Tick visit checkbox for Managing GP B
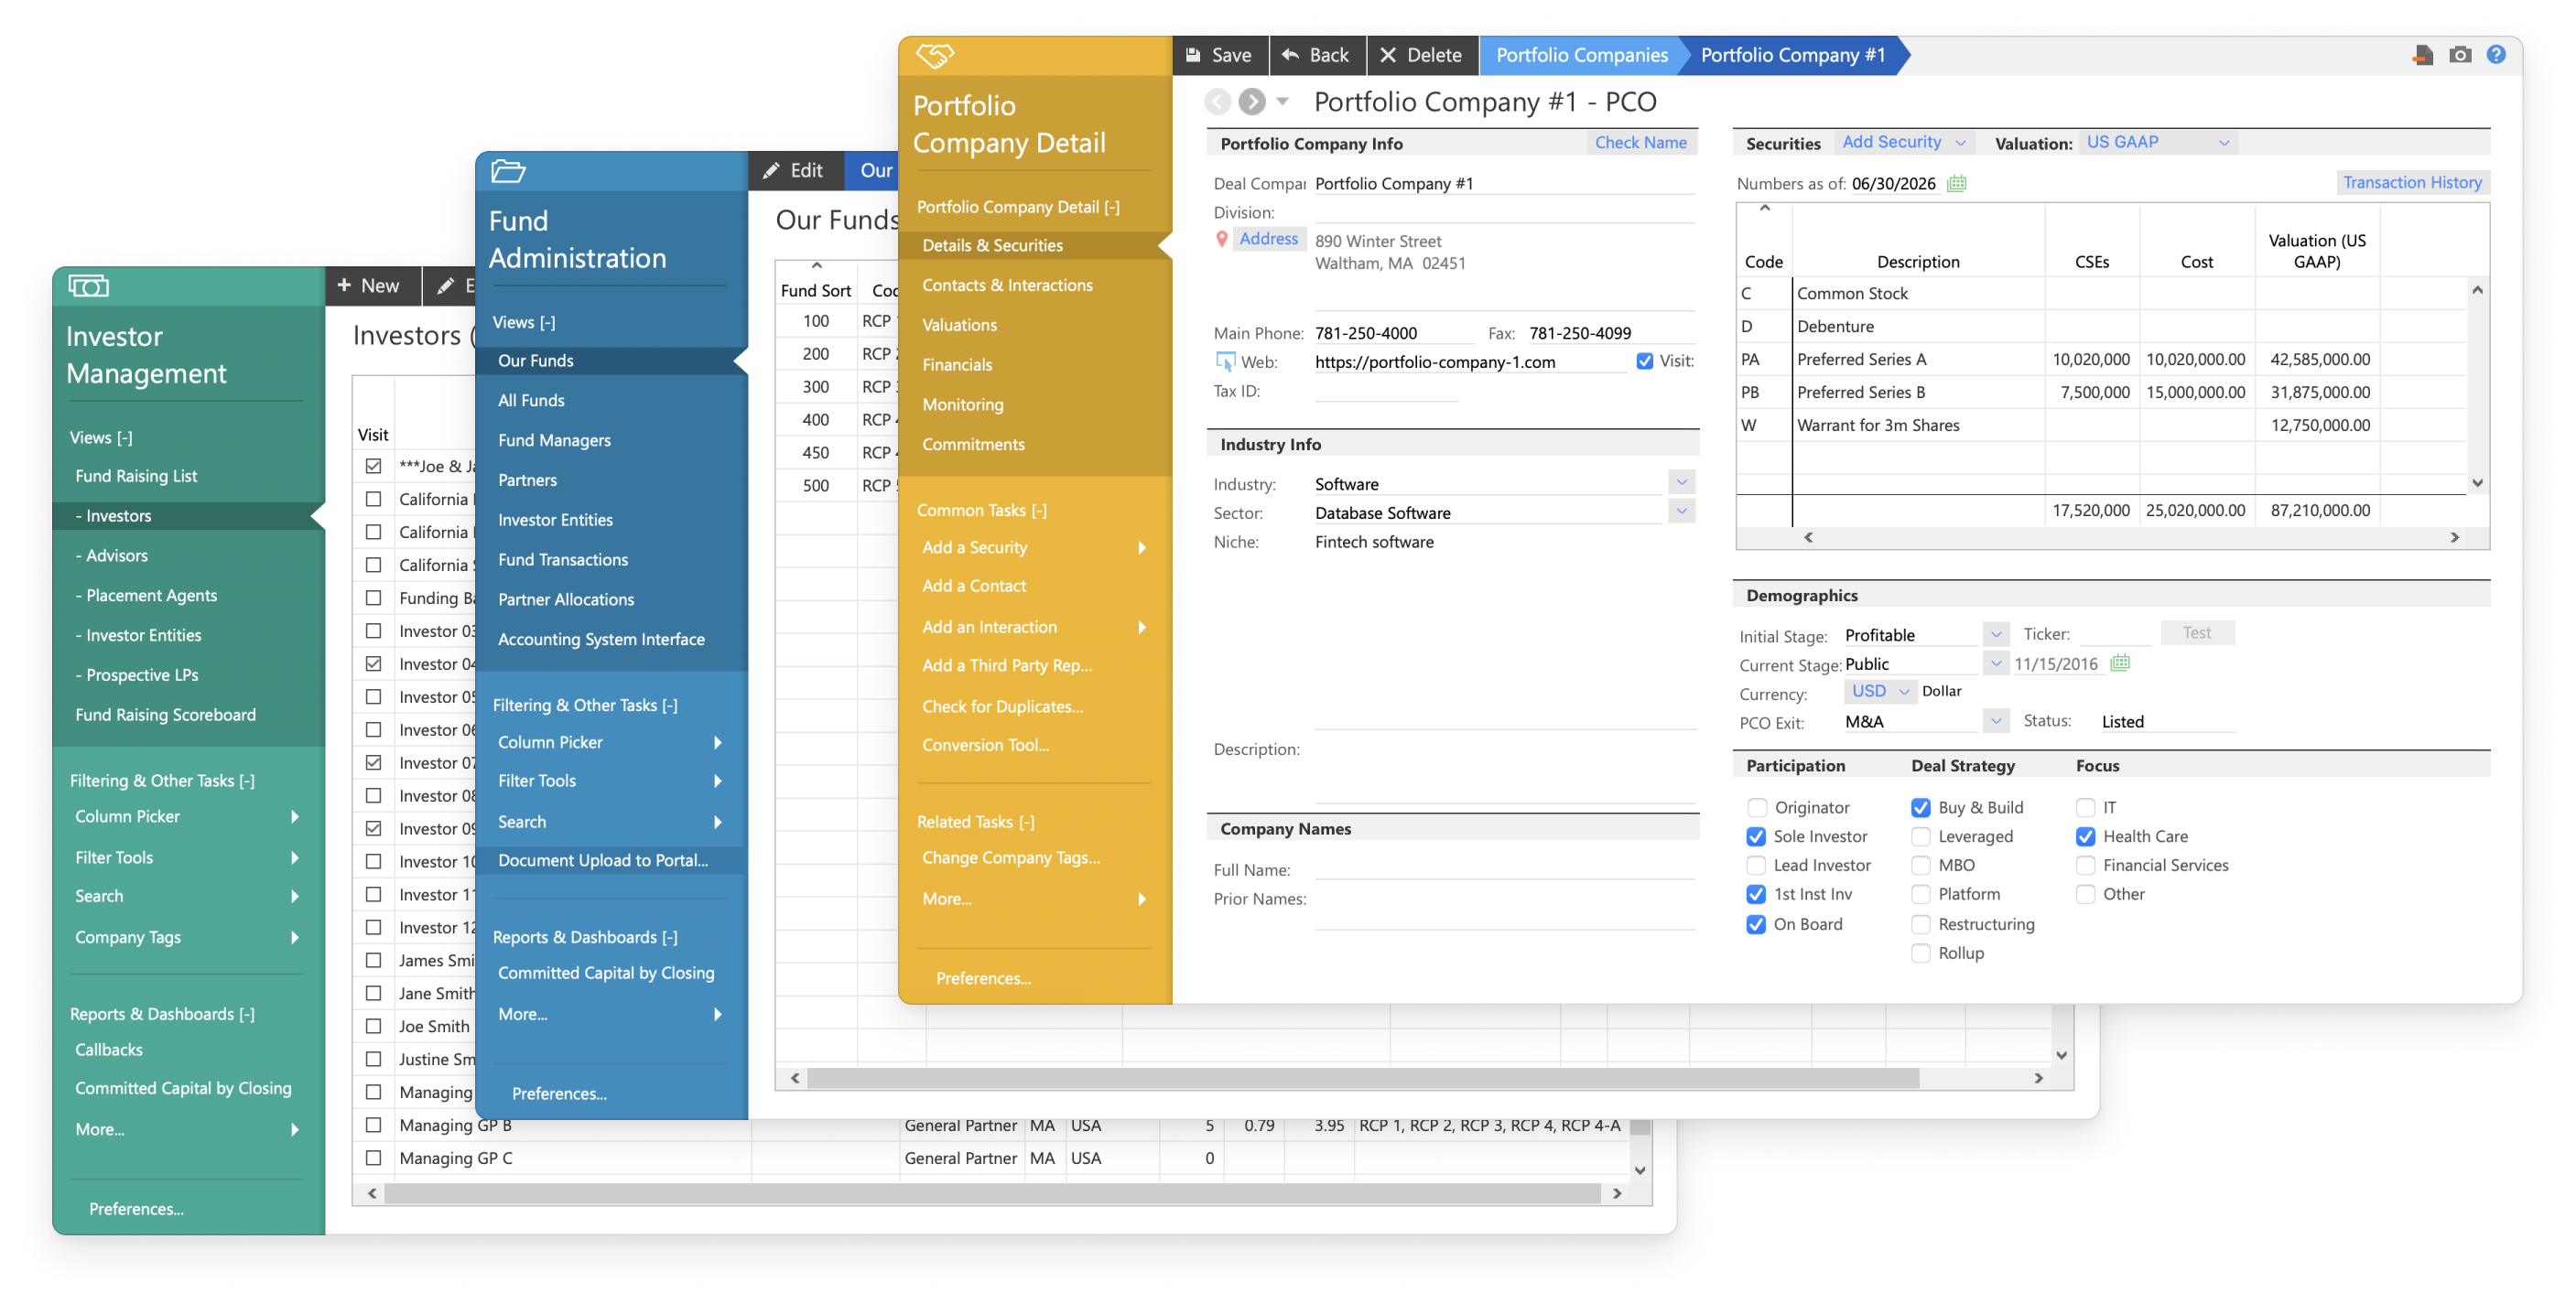2576x1304 pixels. [x=373, y=1125]
